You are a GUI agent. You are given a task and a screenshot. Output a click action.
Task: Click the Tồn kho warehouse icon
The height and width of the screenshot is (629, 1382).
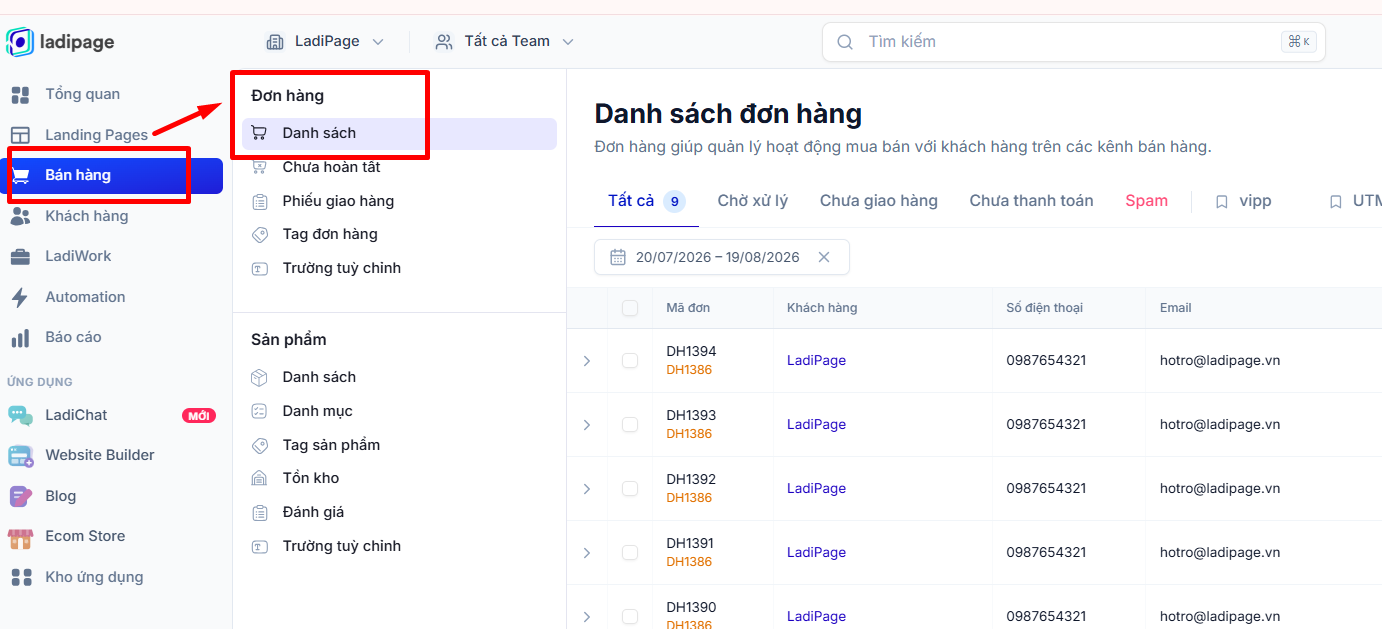[260, 478]
